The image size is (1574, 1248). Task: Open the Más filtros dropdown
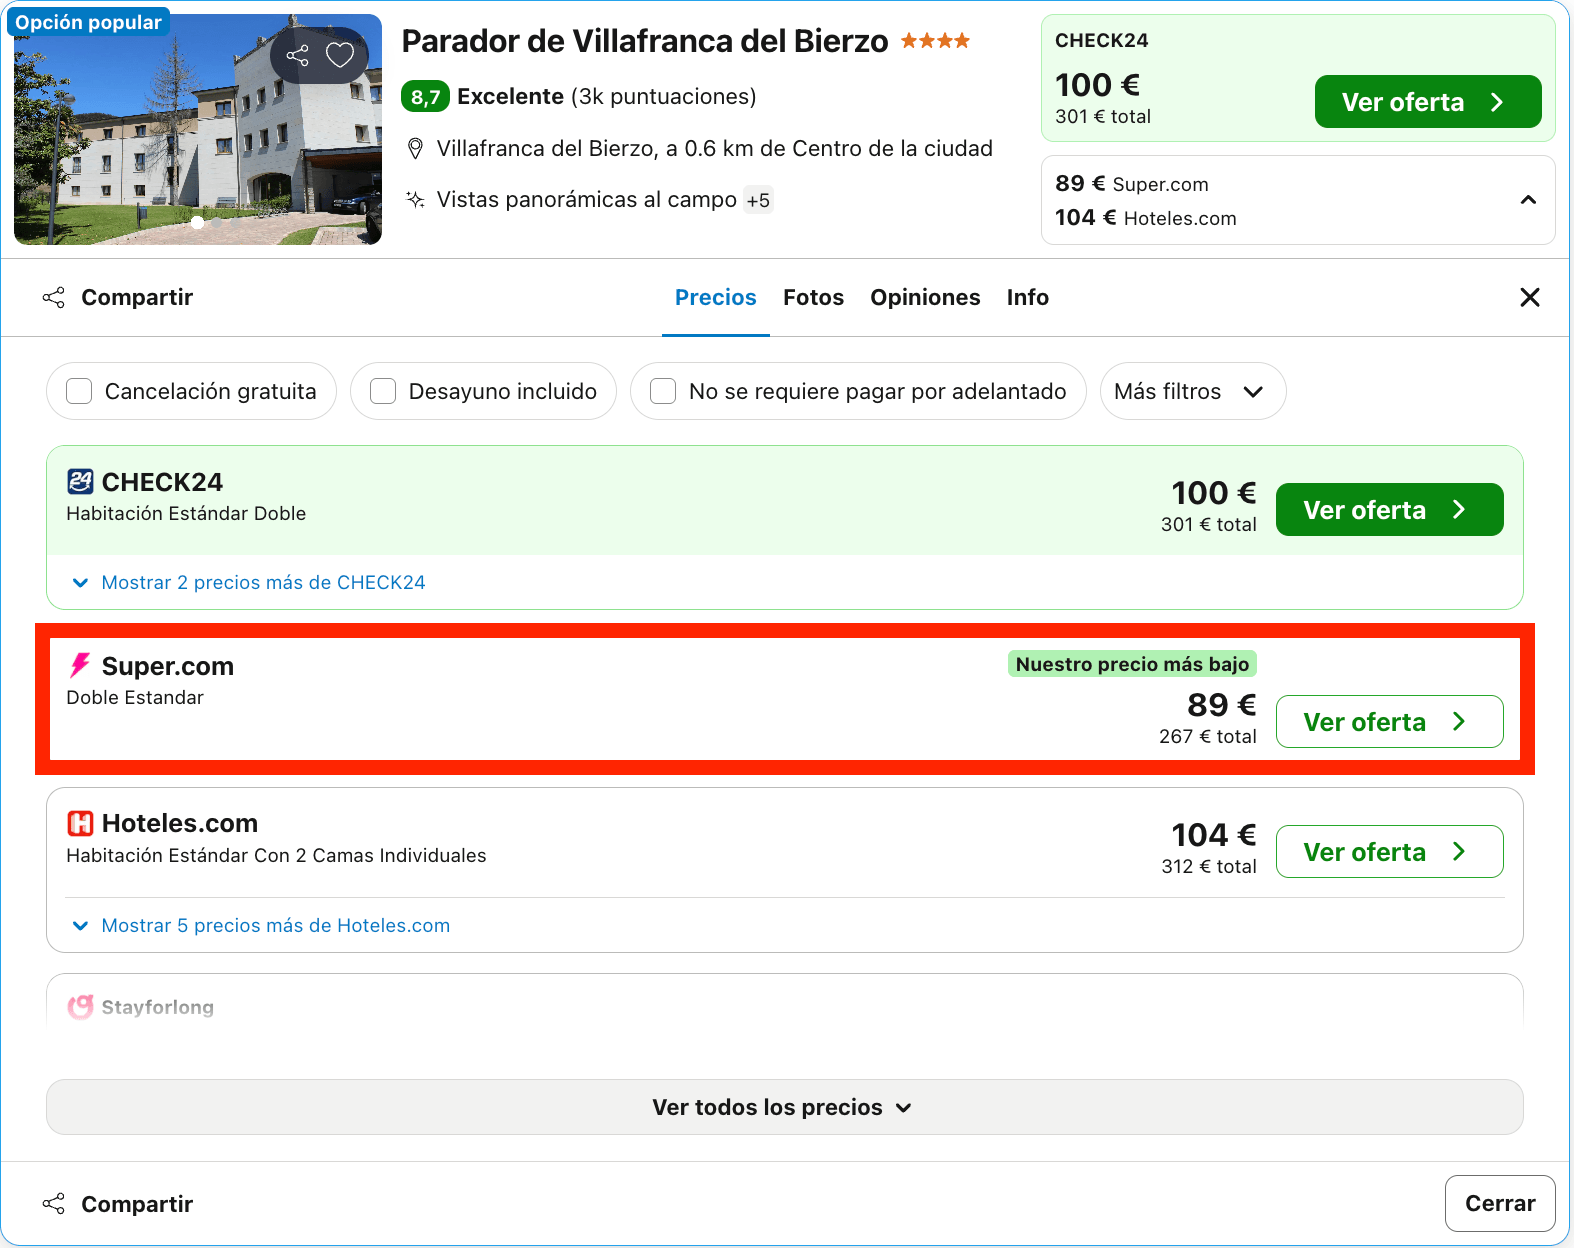pyautogui.click(x=1192, y=391)
